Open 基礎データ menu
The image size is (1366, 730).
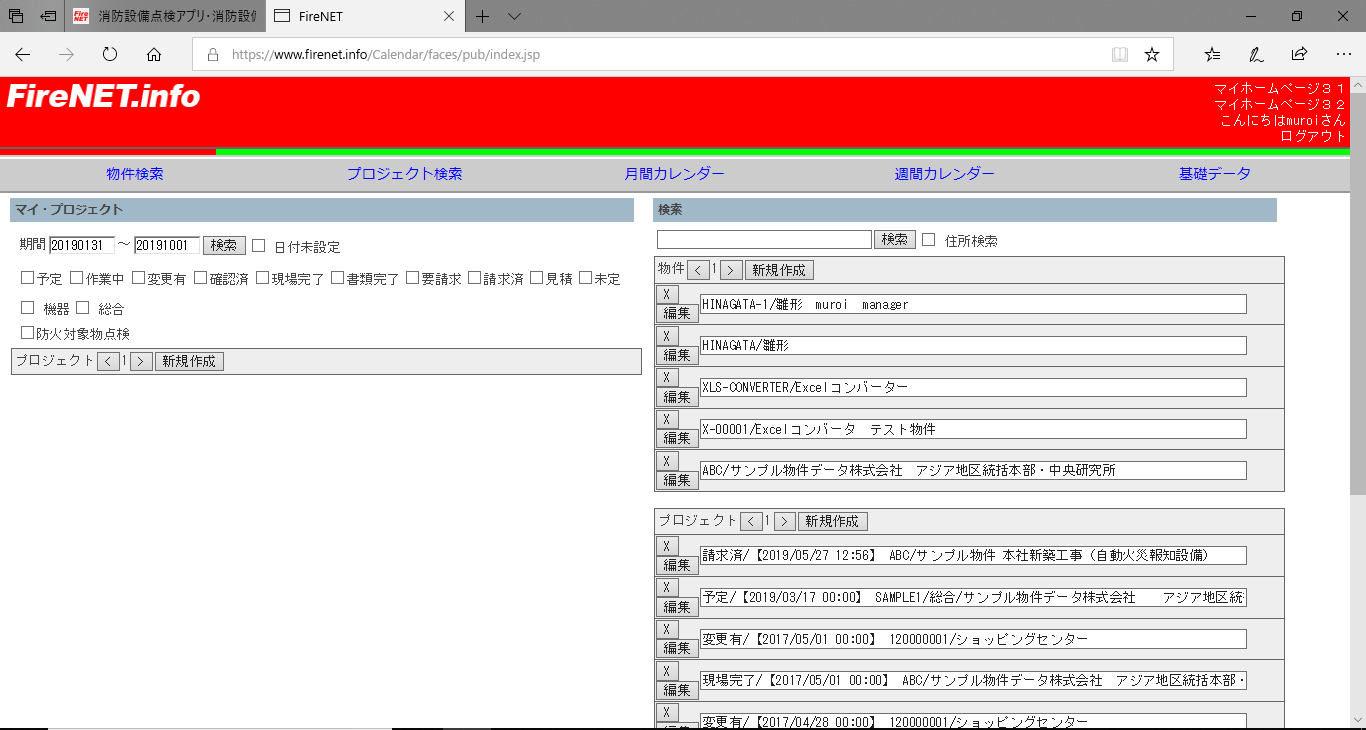point(1215,174)
